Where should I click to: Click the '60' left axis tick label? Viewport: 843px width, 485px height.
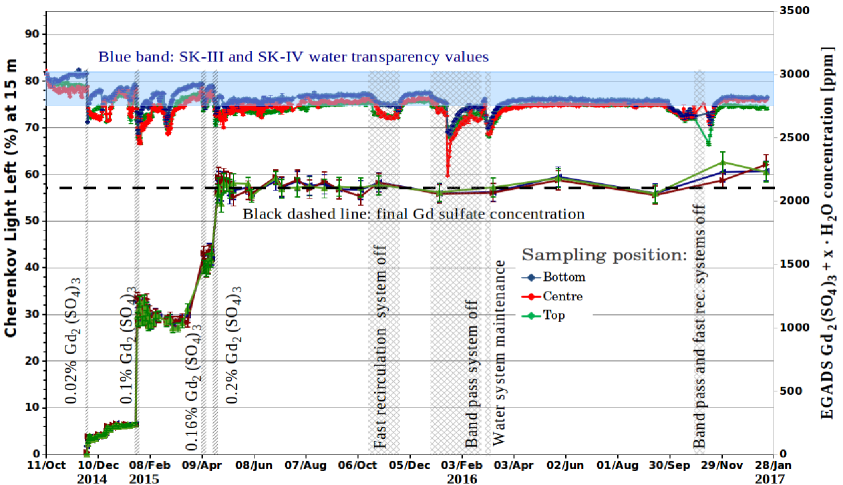click(33, 175)
